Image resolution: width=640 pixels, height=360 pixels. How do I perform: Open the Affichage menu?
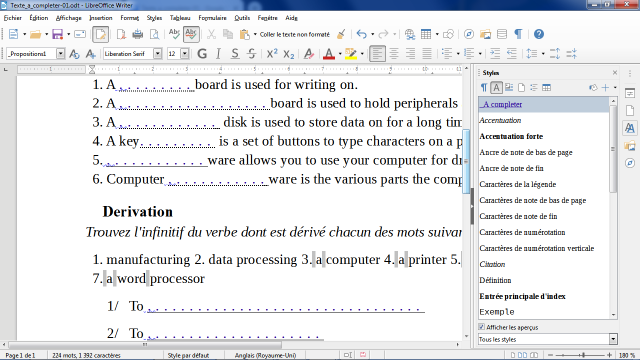[x=69, y=18]
